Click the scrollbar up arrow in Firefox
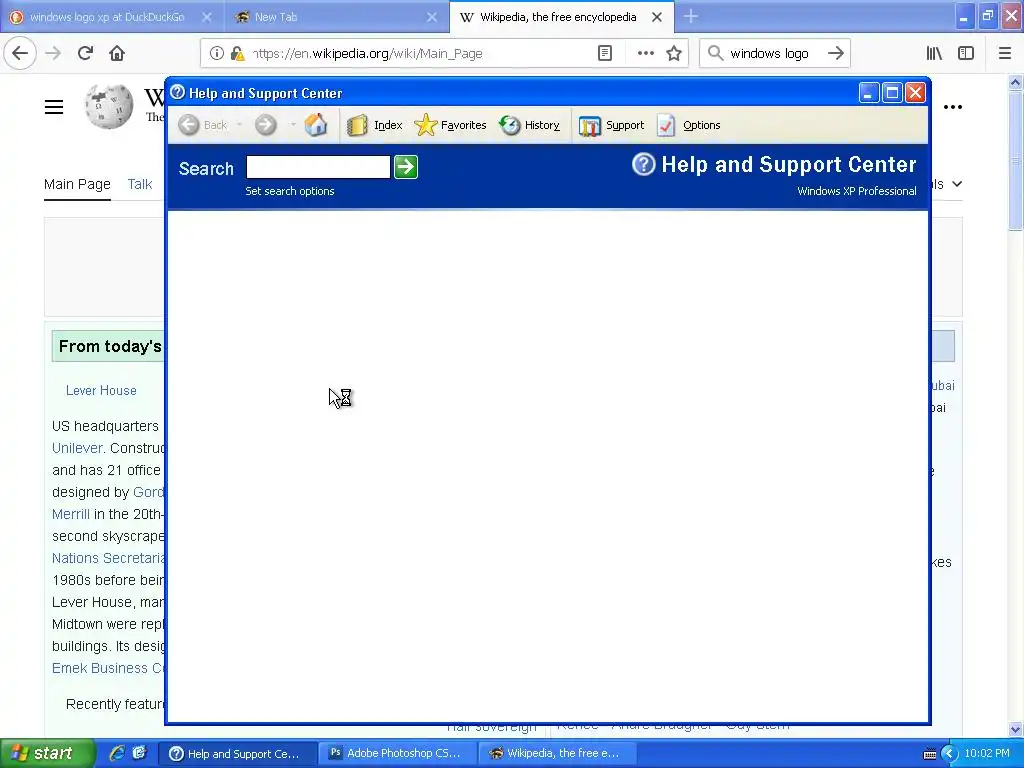 coord(1015,82)
